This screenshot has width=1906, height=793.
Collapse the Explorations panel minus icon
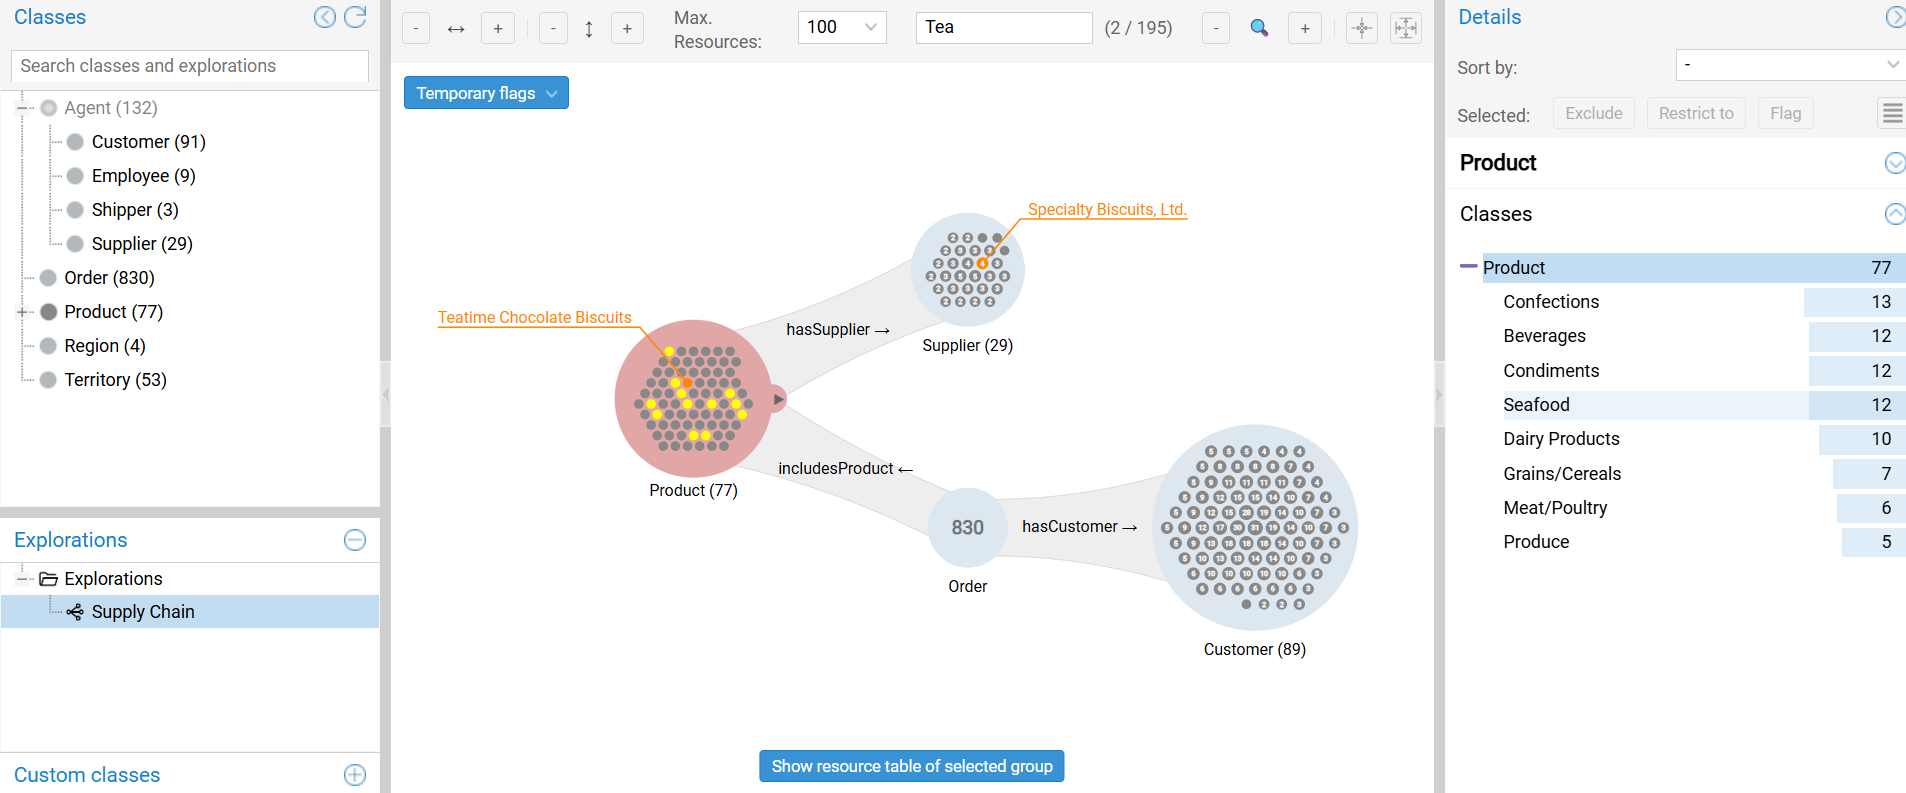point(355,540)
